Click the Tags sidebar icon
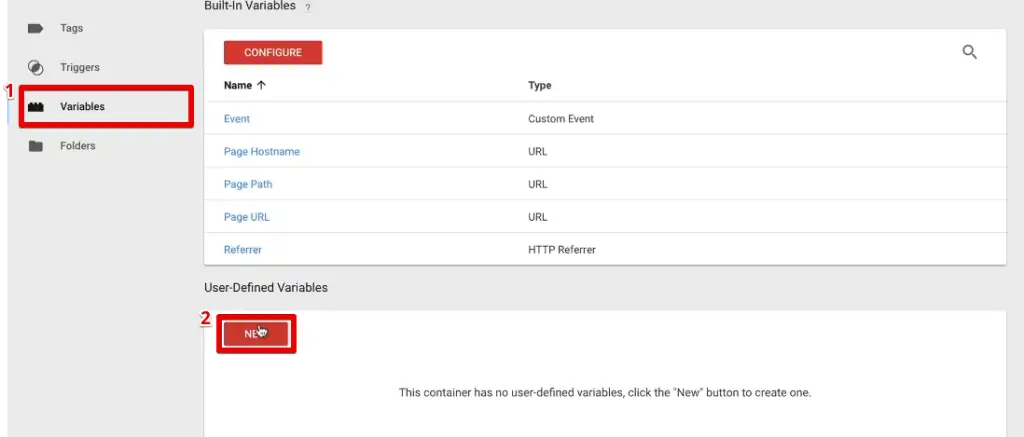Viewport: 1024px width, 437px height. 35,28
